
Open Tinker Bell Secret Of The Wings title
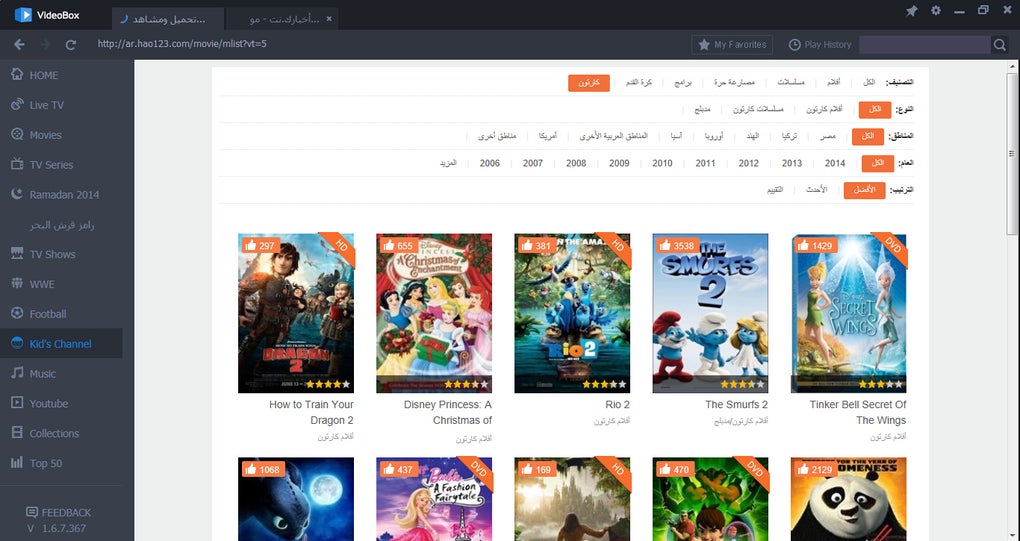coord(858,412)
